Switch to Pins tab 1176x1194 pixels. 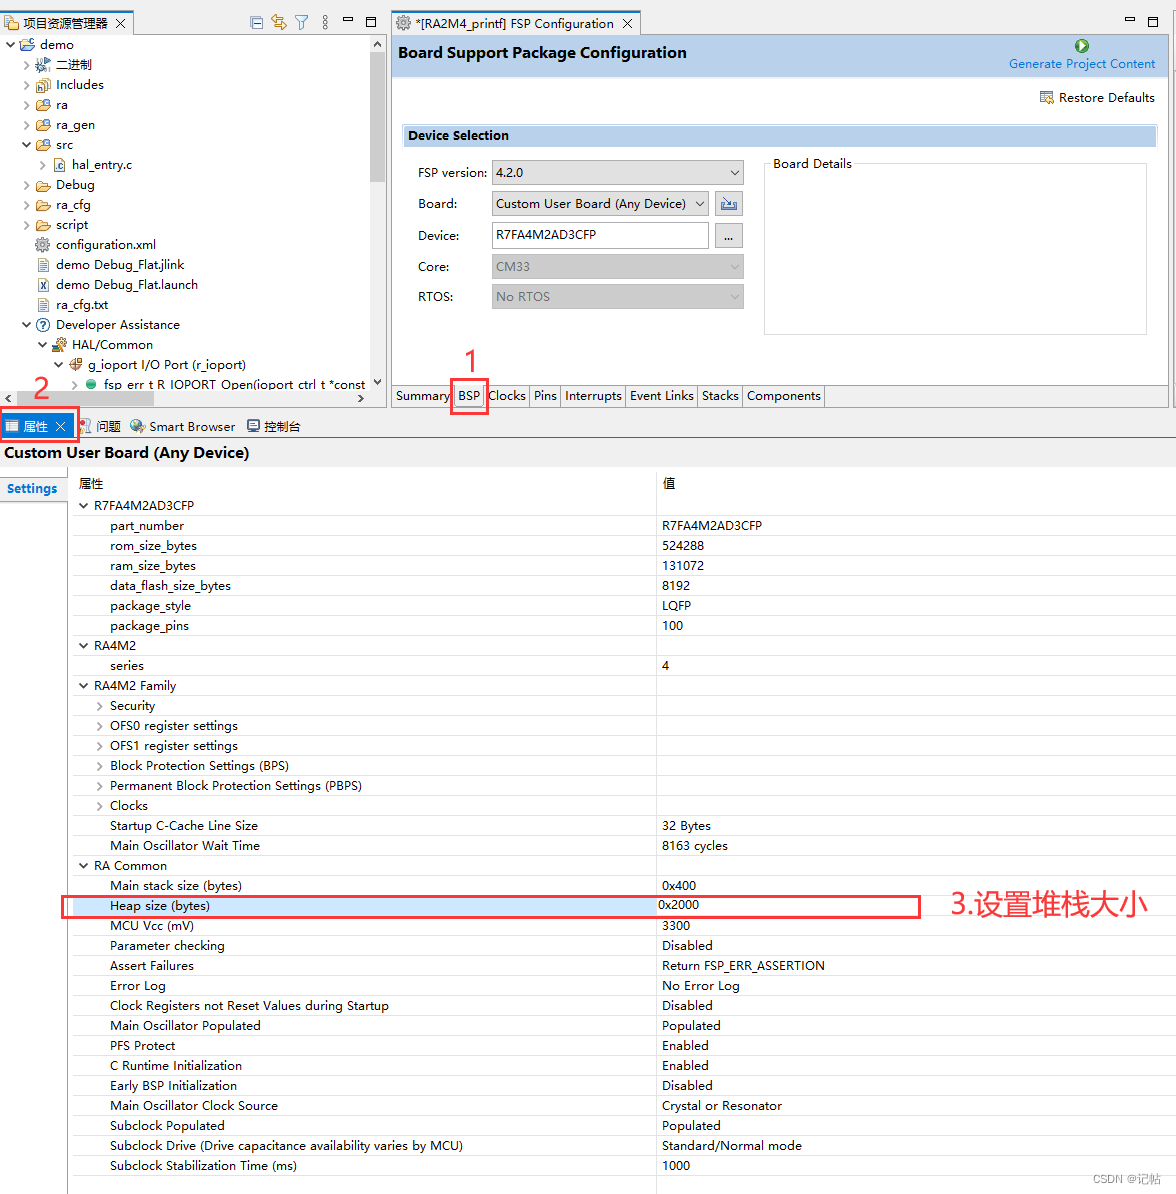coord(545,396)
